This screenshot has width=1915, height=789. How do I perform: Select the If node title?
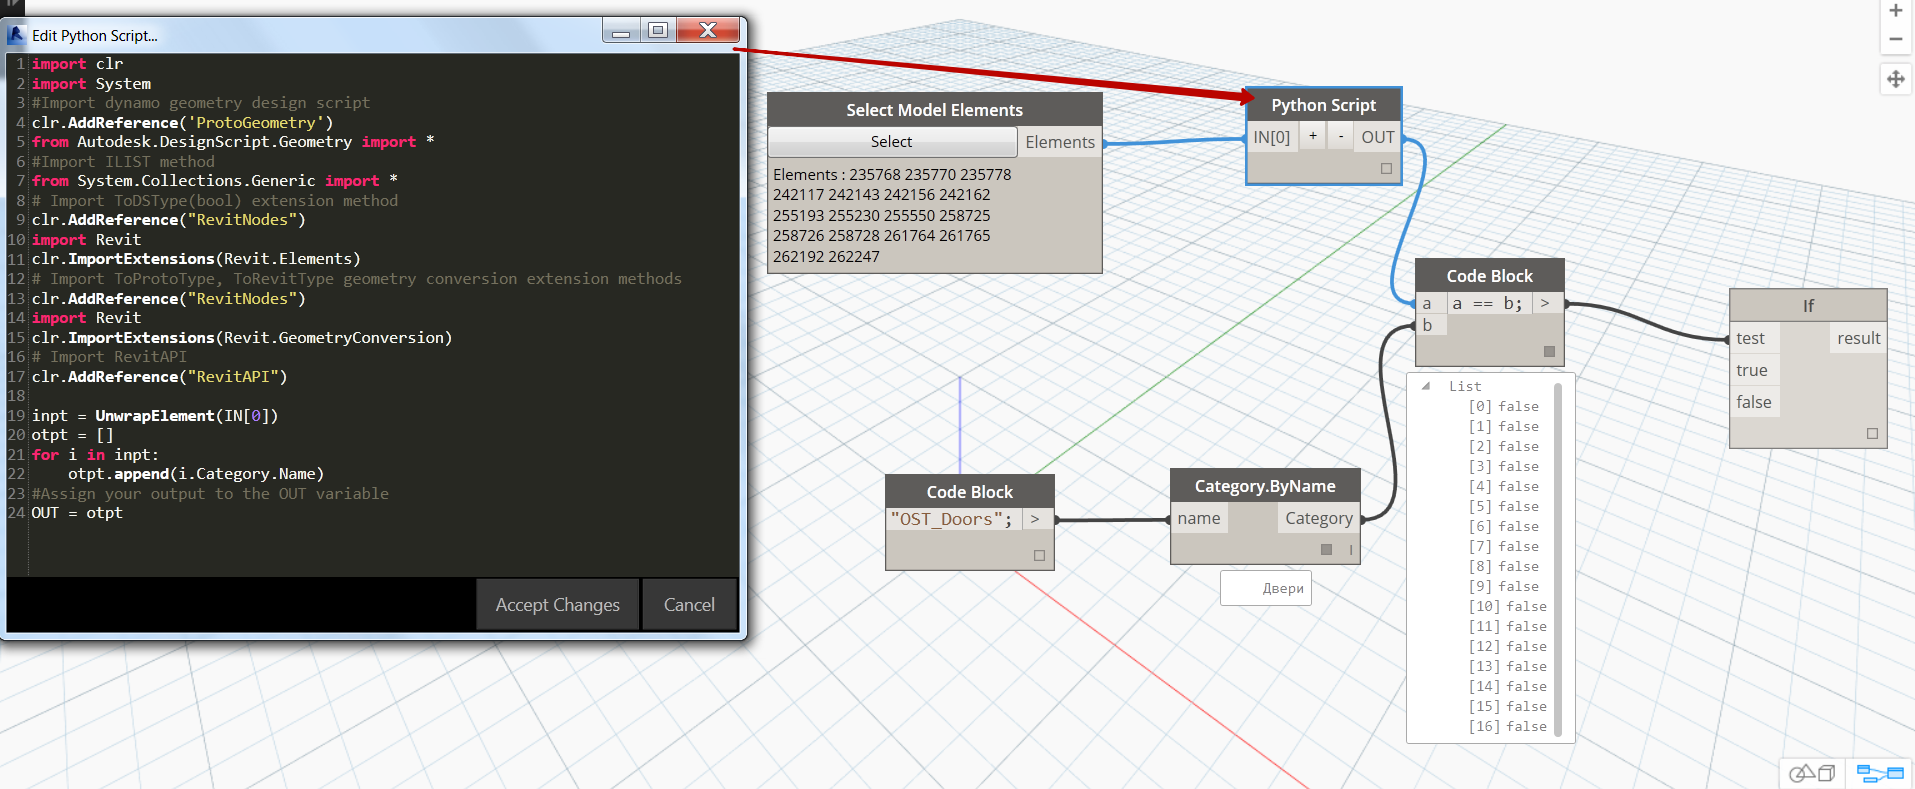coord(1808,306)
